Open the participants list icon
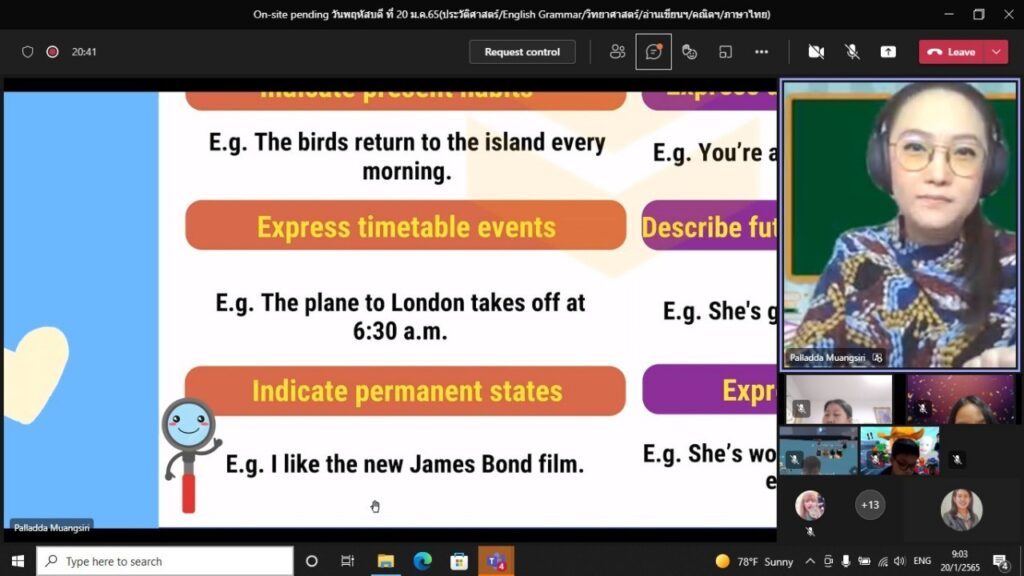The image size is (1024, 576). [x=618, y=52]
